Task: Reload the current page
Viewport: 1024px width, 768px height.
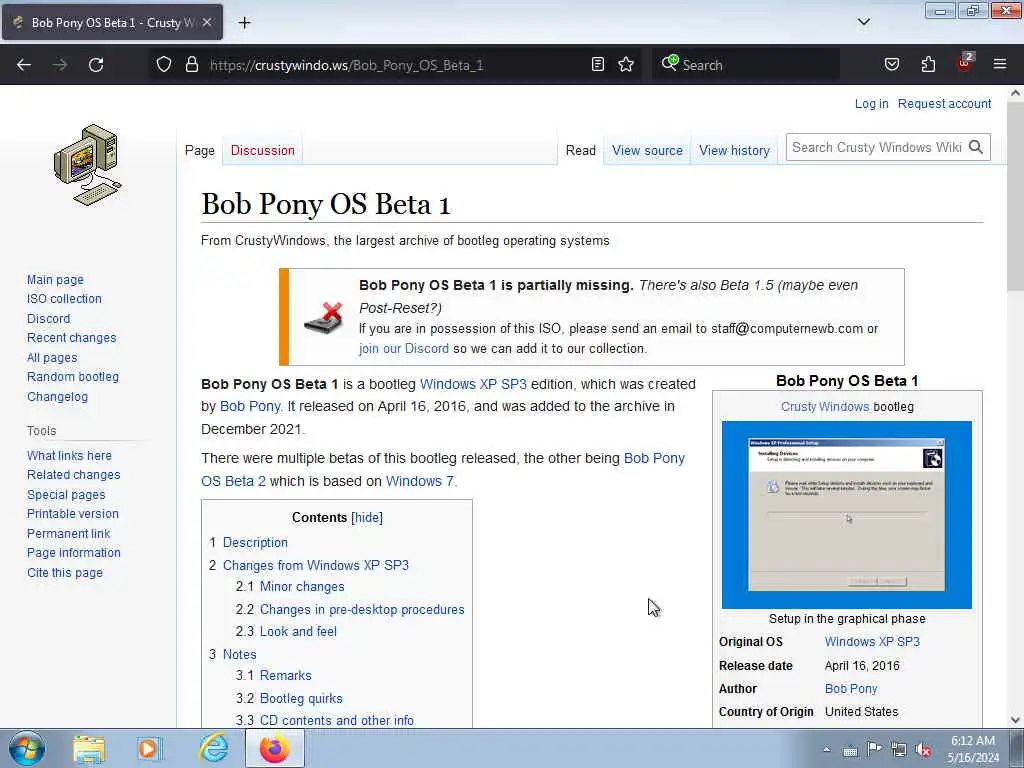Action: point(96,65)
